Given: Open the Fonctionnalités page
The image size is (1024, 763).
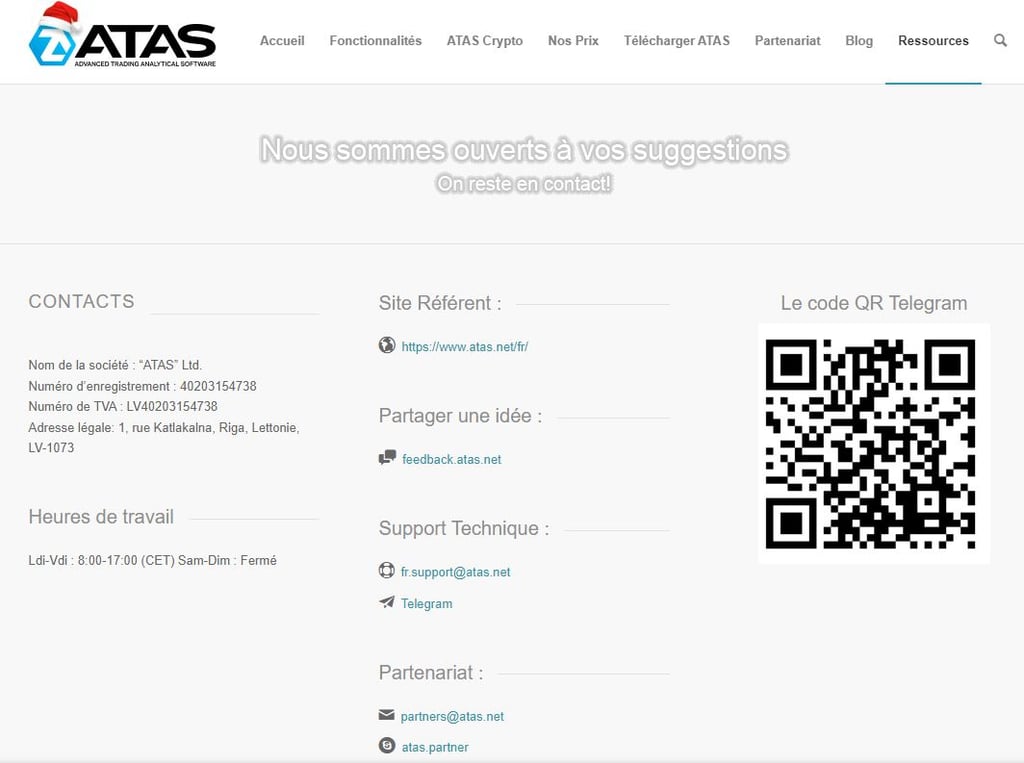Looking at the screenshot, I should (x=375, y=41).
